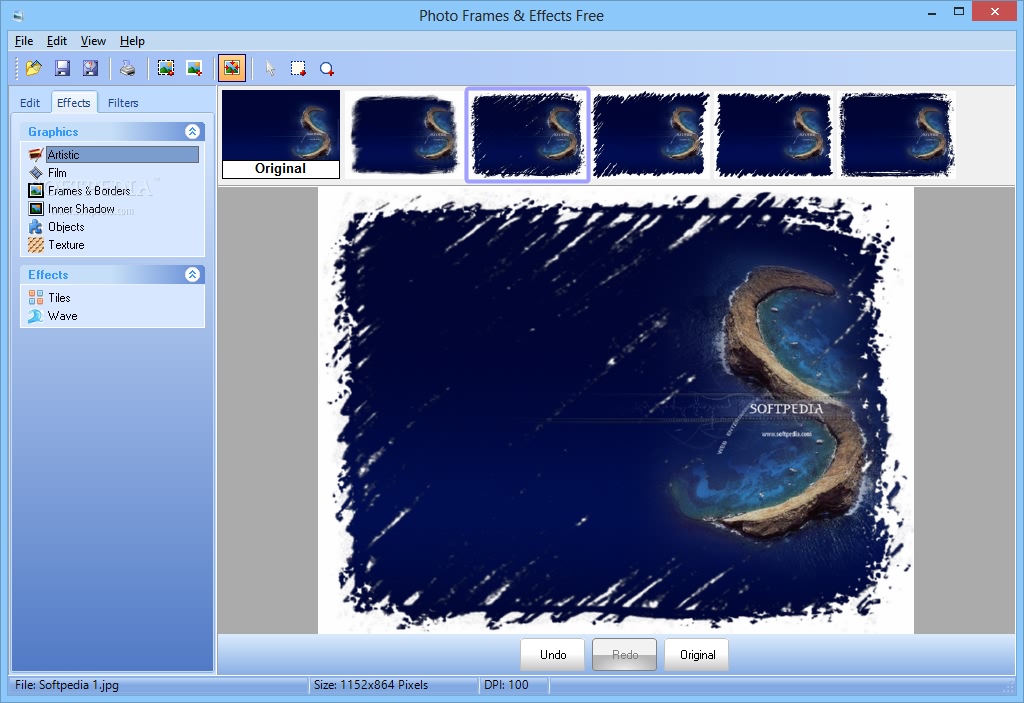Click the Tiles effect icon
Viewport: 1024px width, 703px height.
[36, 297]
